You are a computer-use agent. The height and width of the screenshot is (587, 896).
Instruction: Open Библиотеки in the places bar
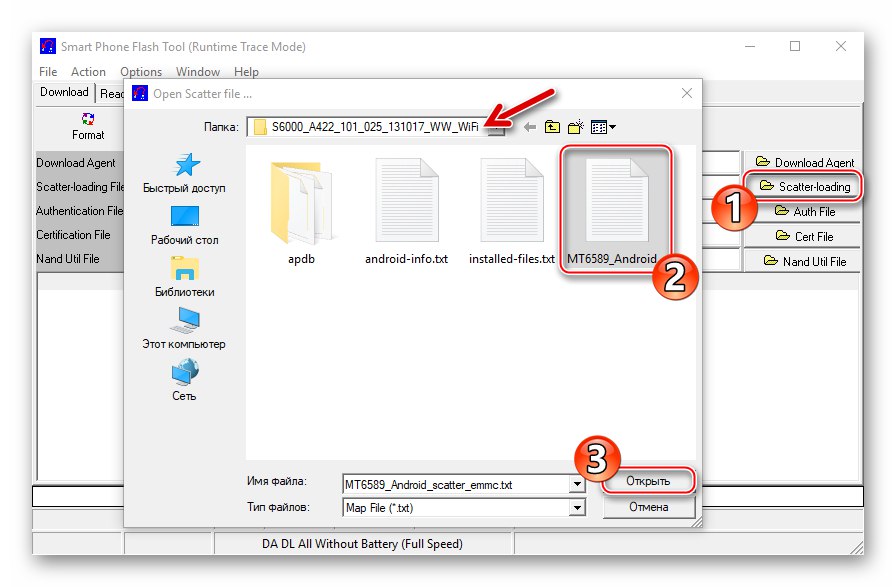click(x=184, y=277)
